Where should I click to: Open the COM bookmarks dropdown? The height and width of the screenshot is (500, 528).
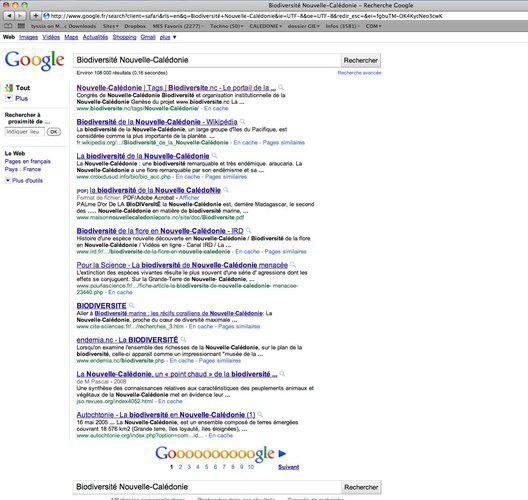coord(373,26)
